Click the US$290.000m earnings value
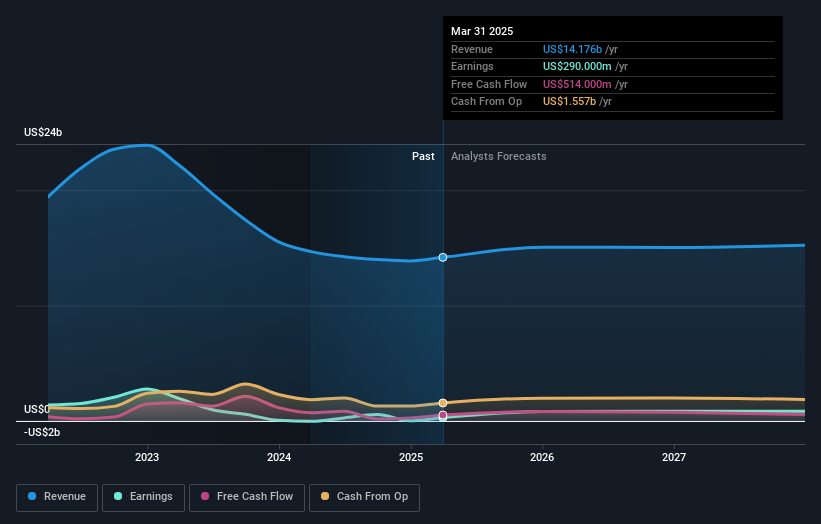 [x=577, y=66]
